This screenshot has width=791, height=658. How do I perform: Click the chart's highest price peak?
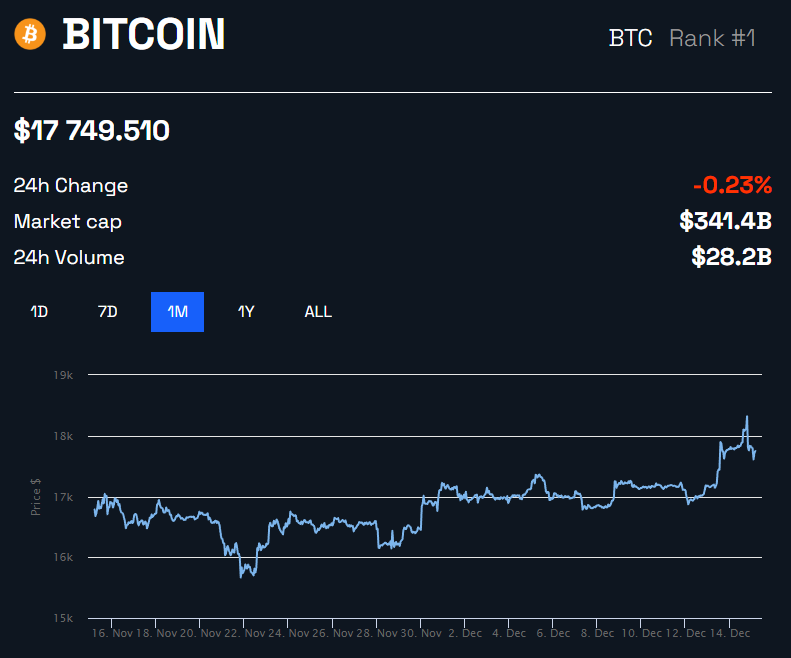746,417
